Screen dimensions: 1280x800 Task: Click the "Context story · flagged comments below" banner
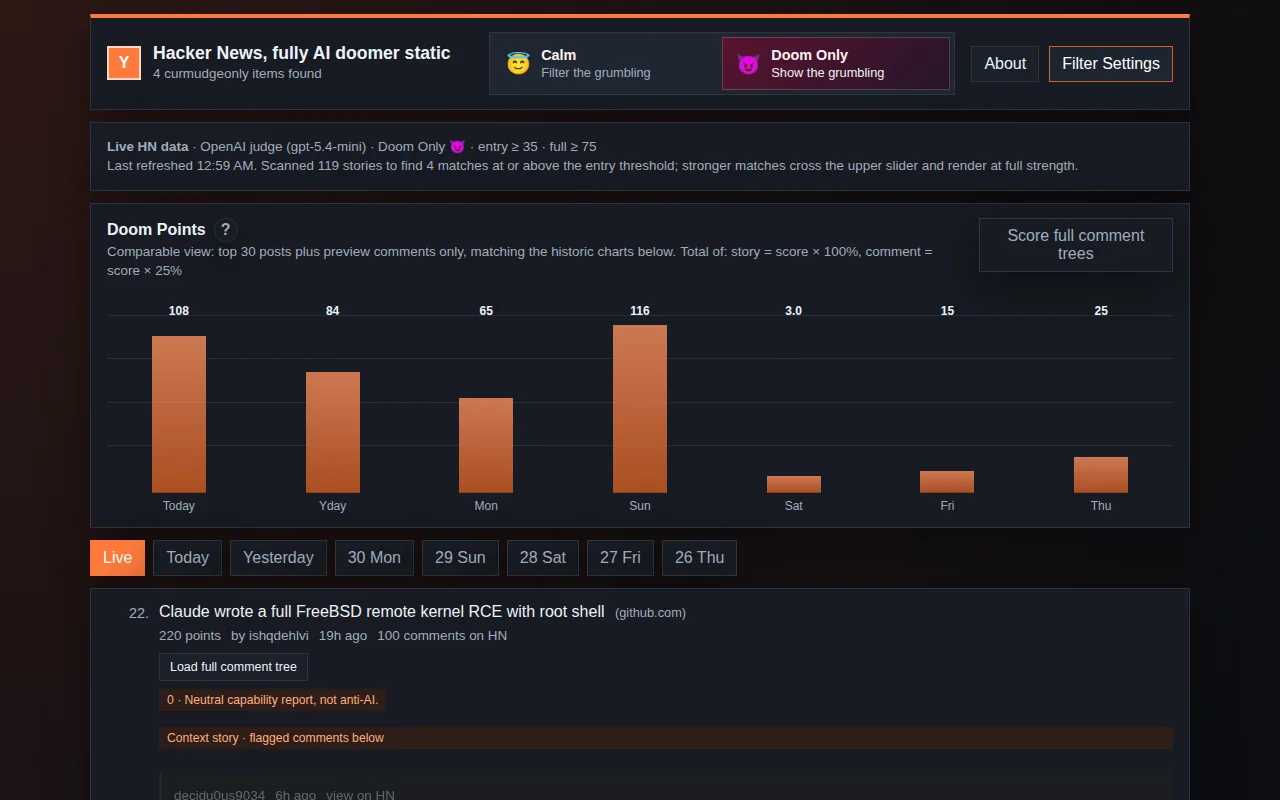pos(666,738)
